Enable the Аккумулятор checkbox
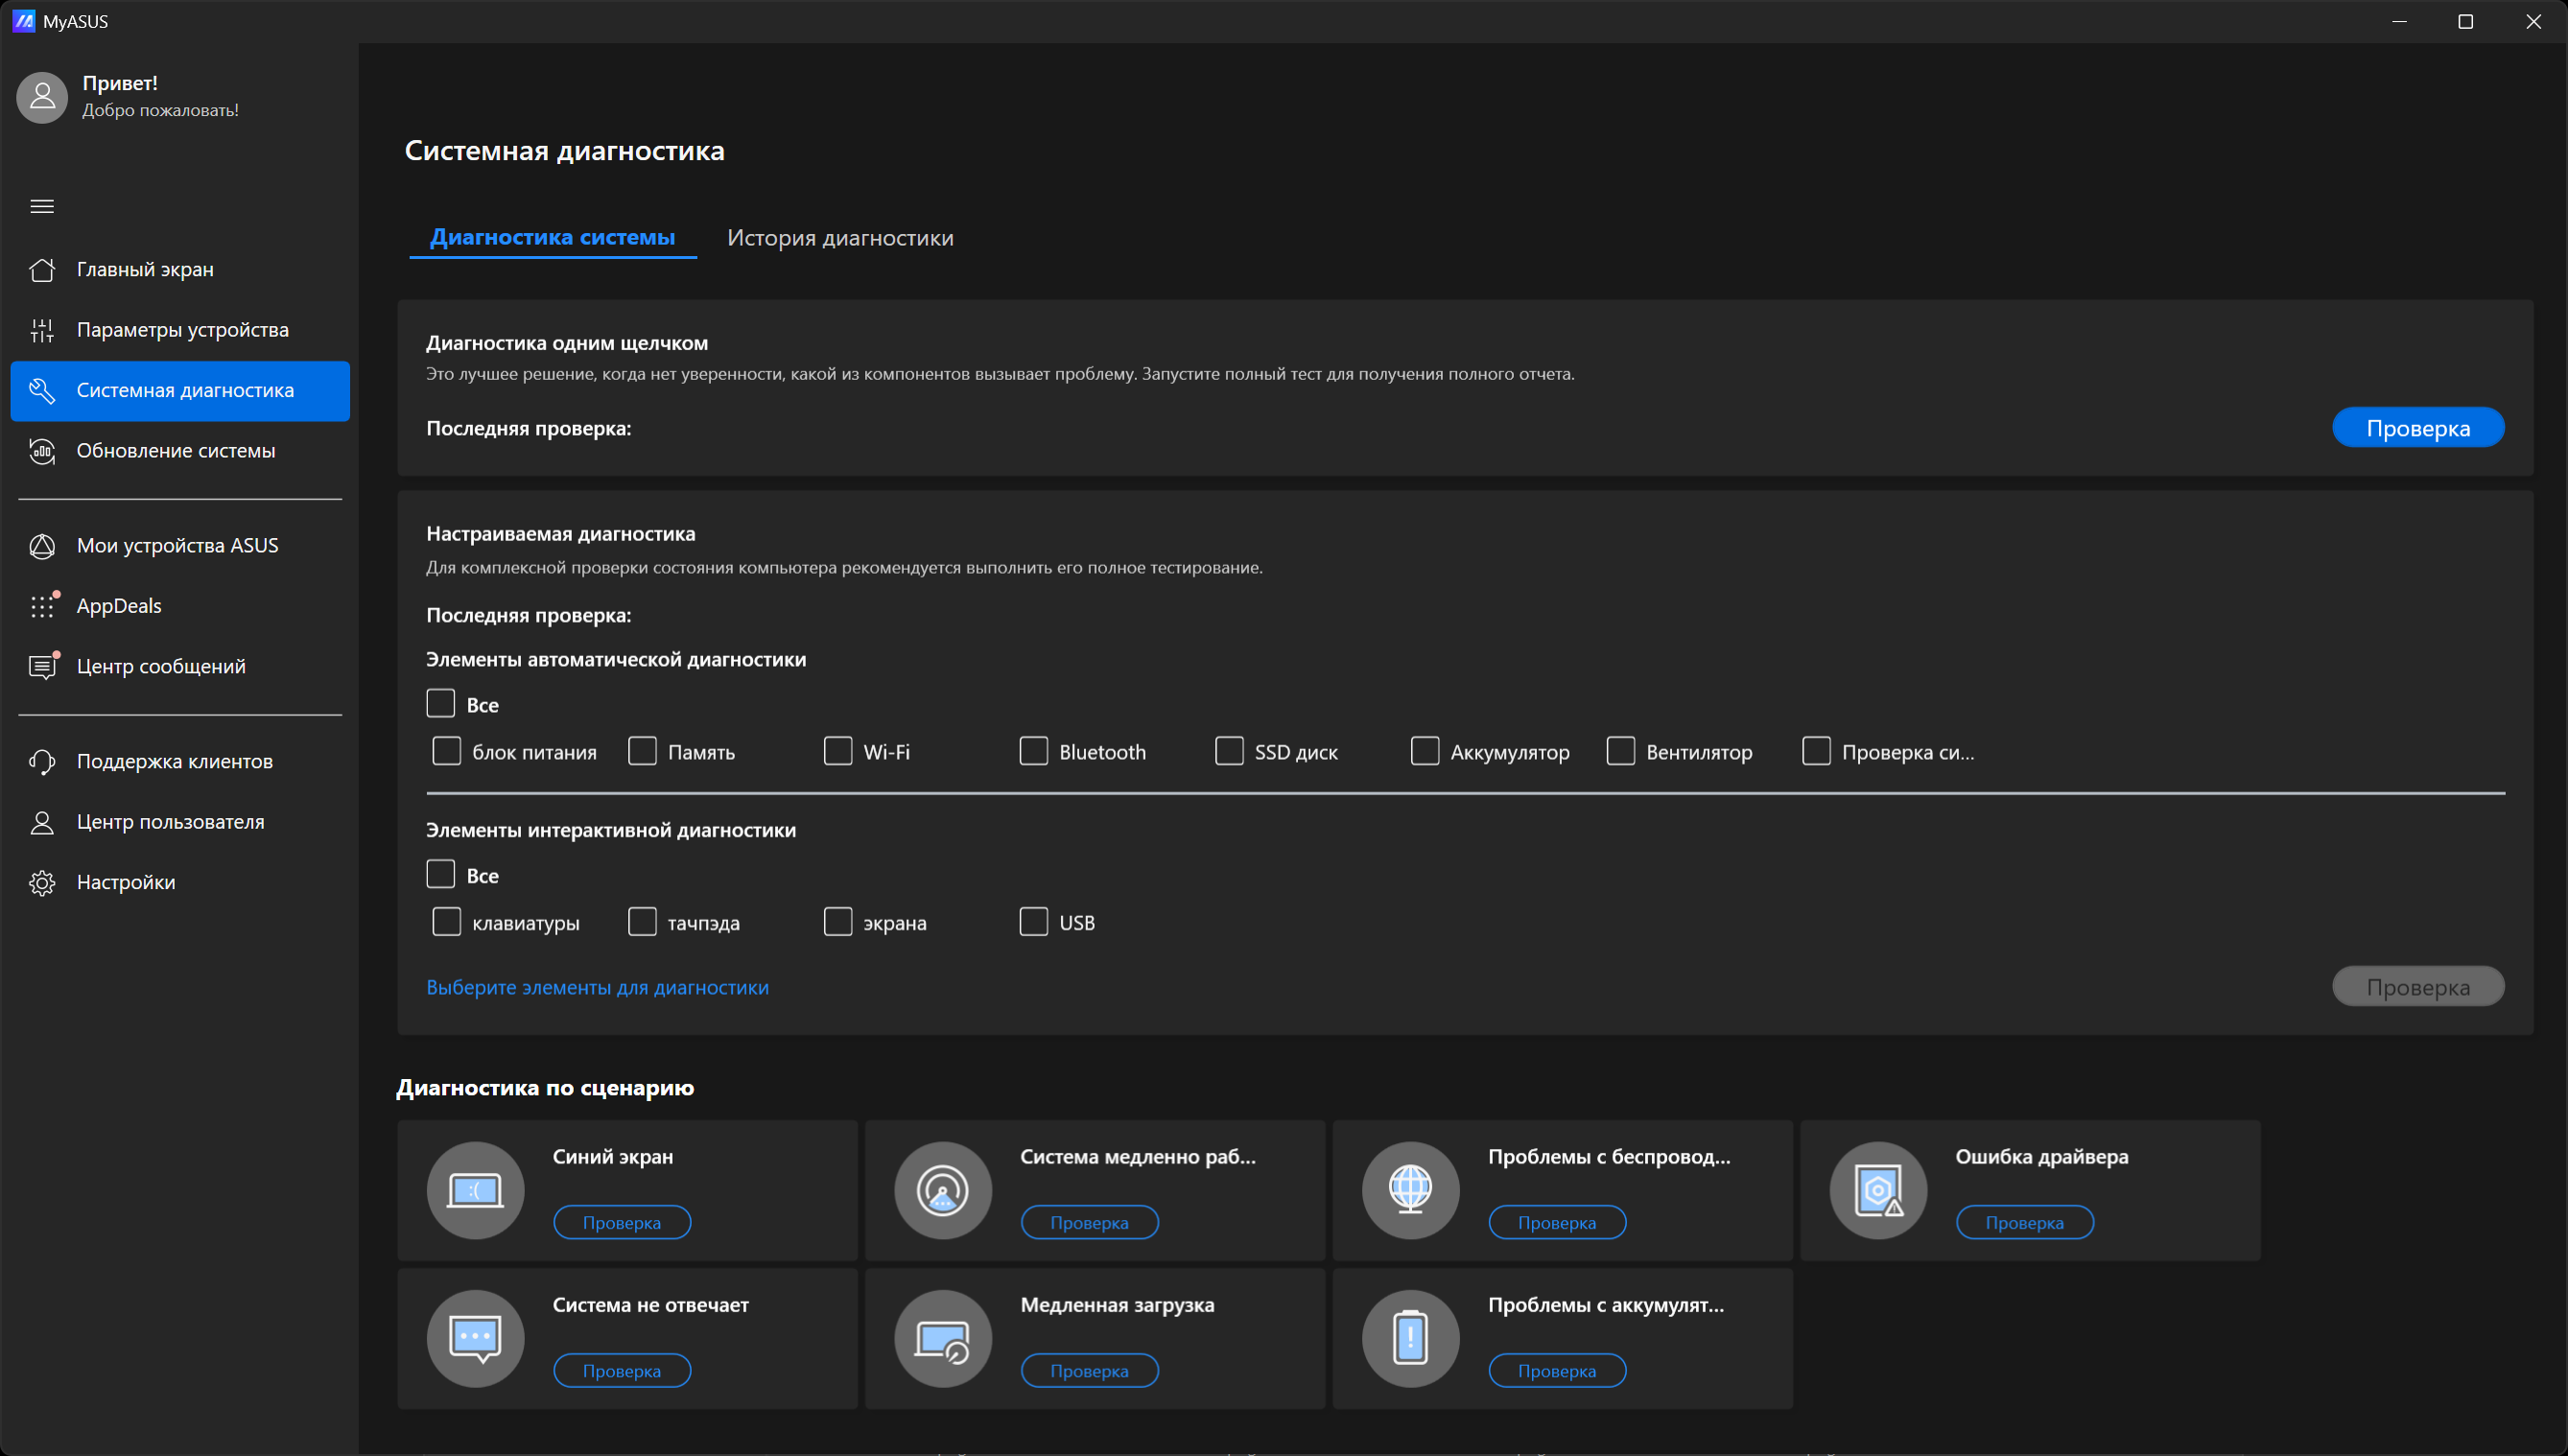This screenshot has width=2568, height=1456. coord(1425,751)
